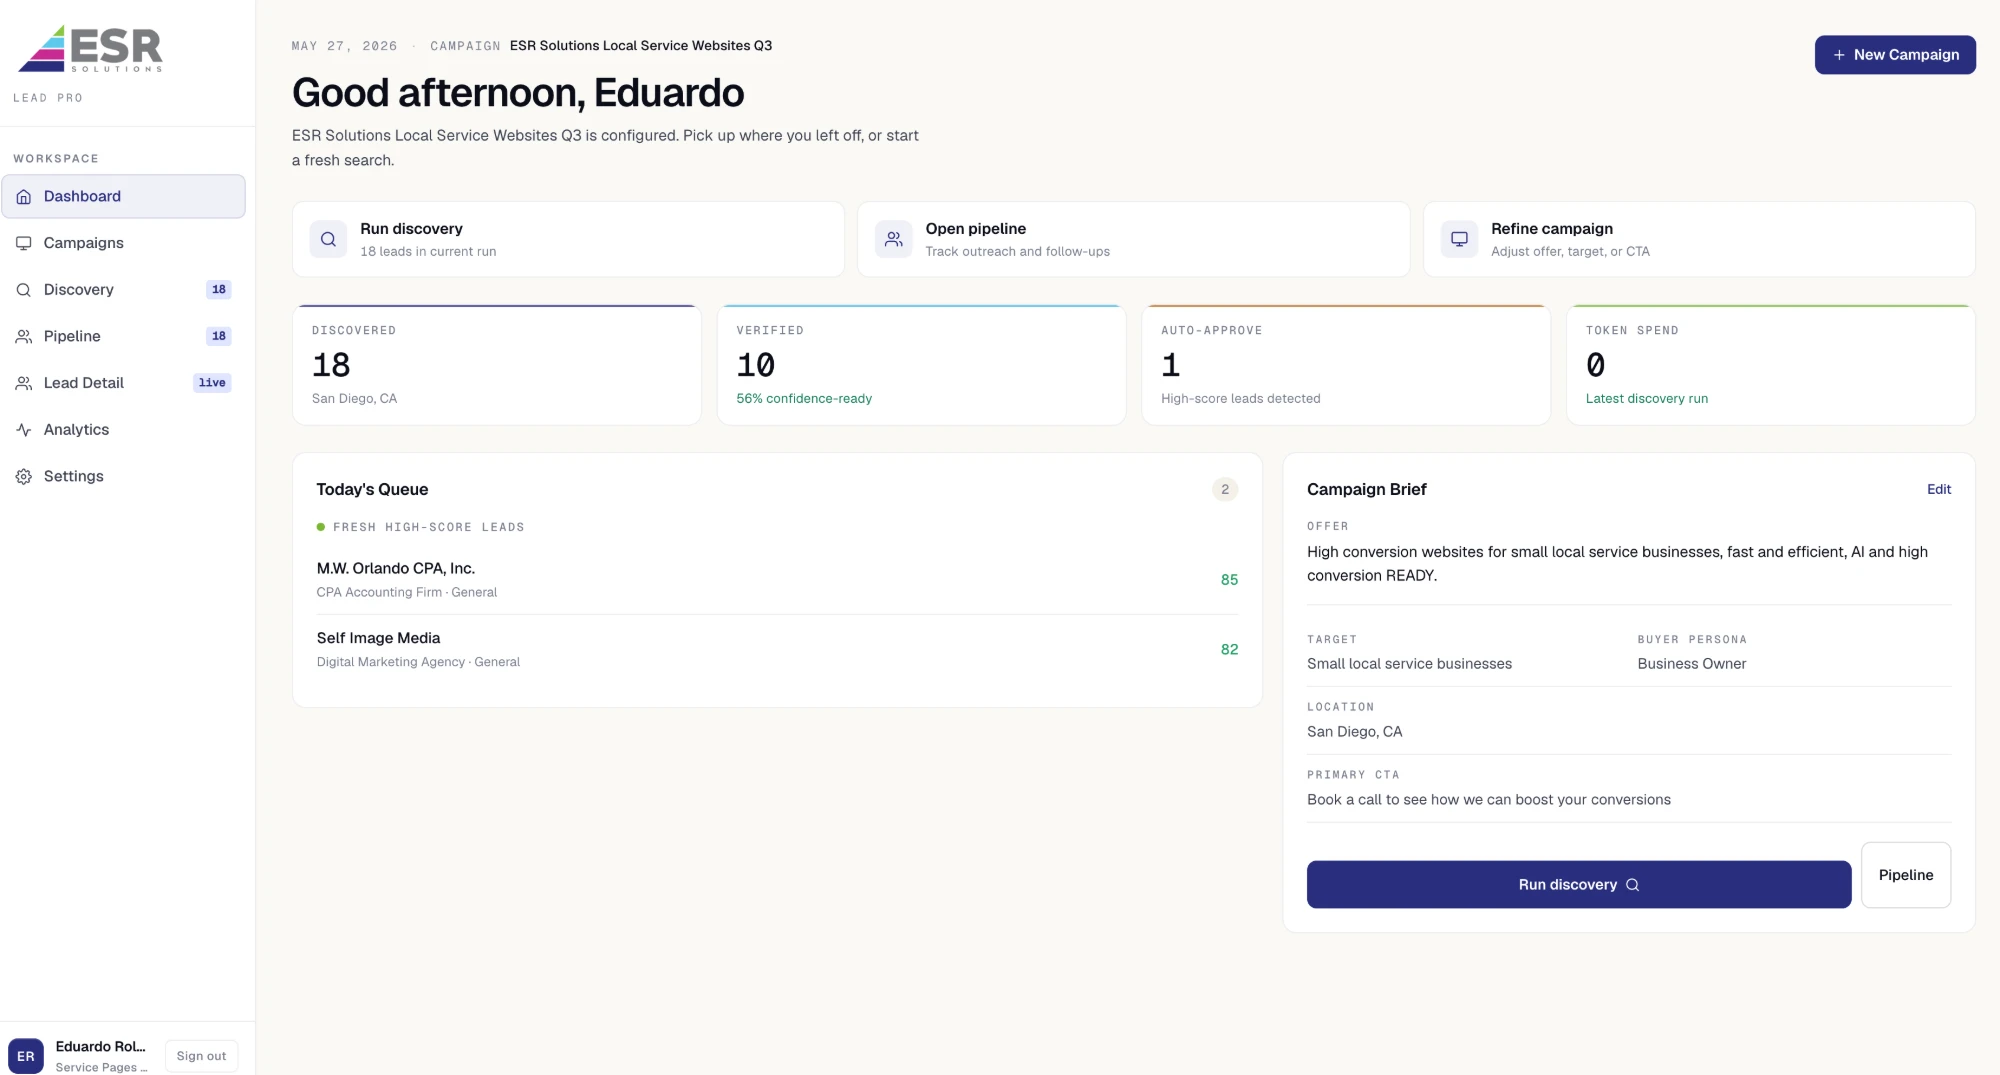Click the Business Owner buyer persona
The image size is (2000, 1075).
1691,664
